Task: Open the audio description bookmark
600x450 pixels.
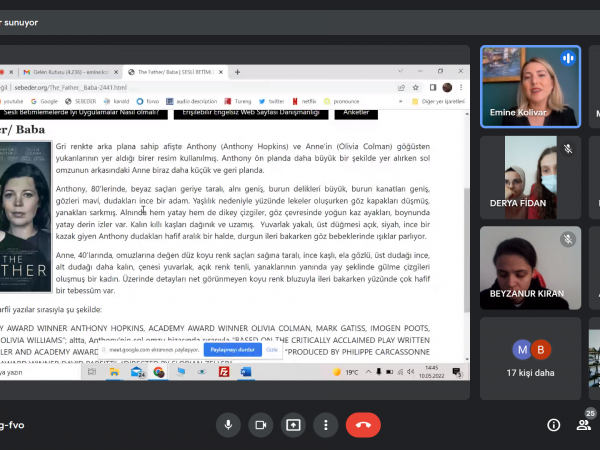Action: [x=192, y=101]
